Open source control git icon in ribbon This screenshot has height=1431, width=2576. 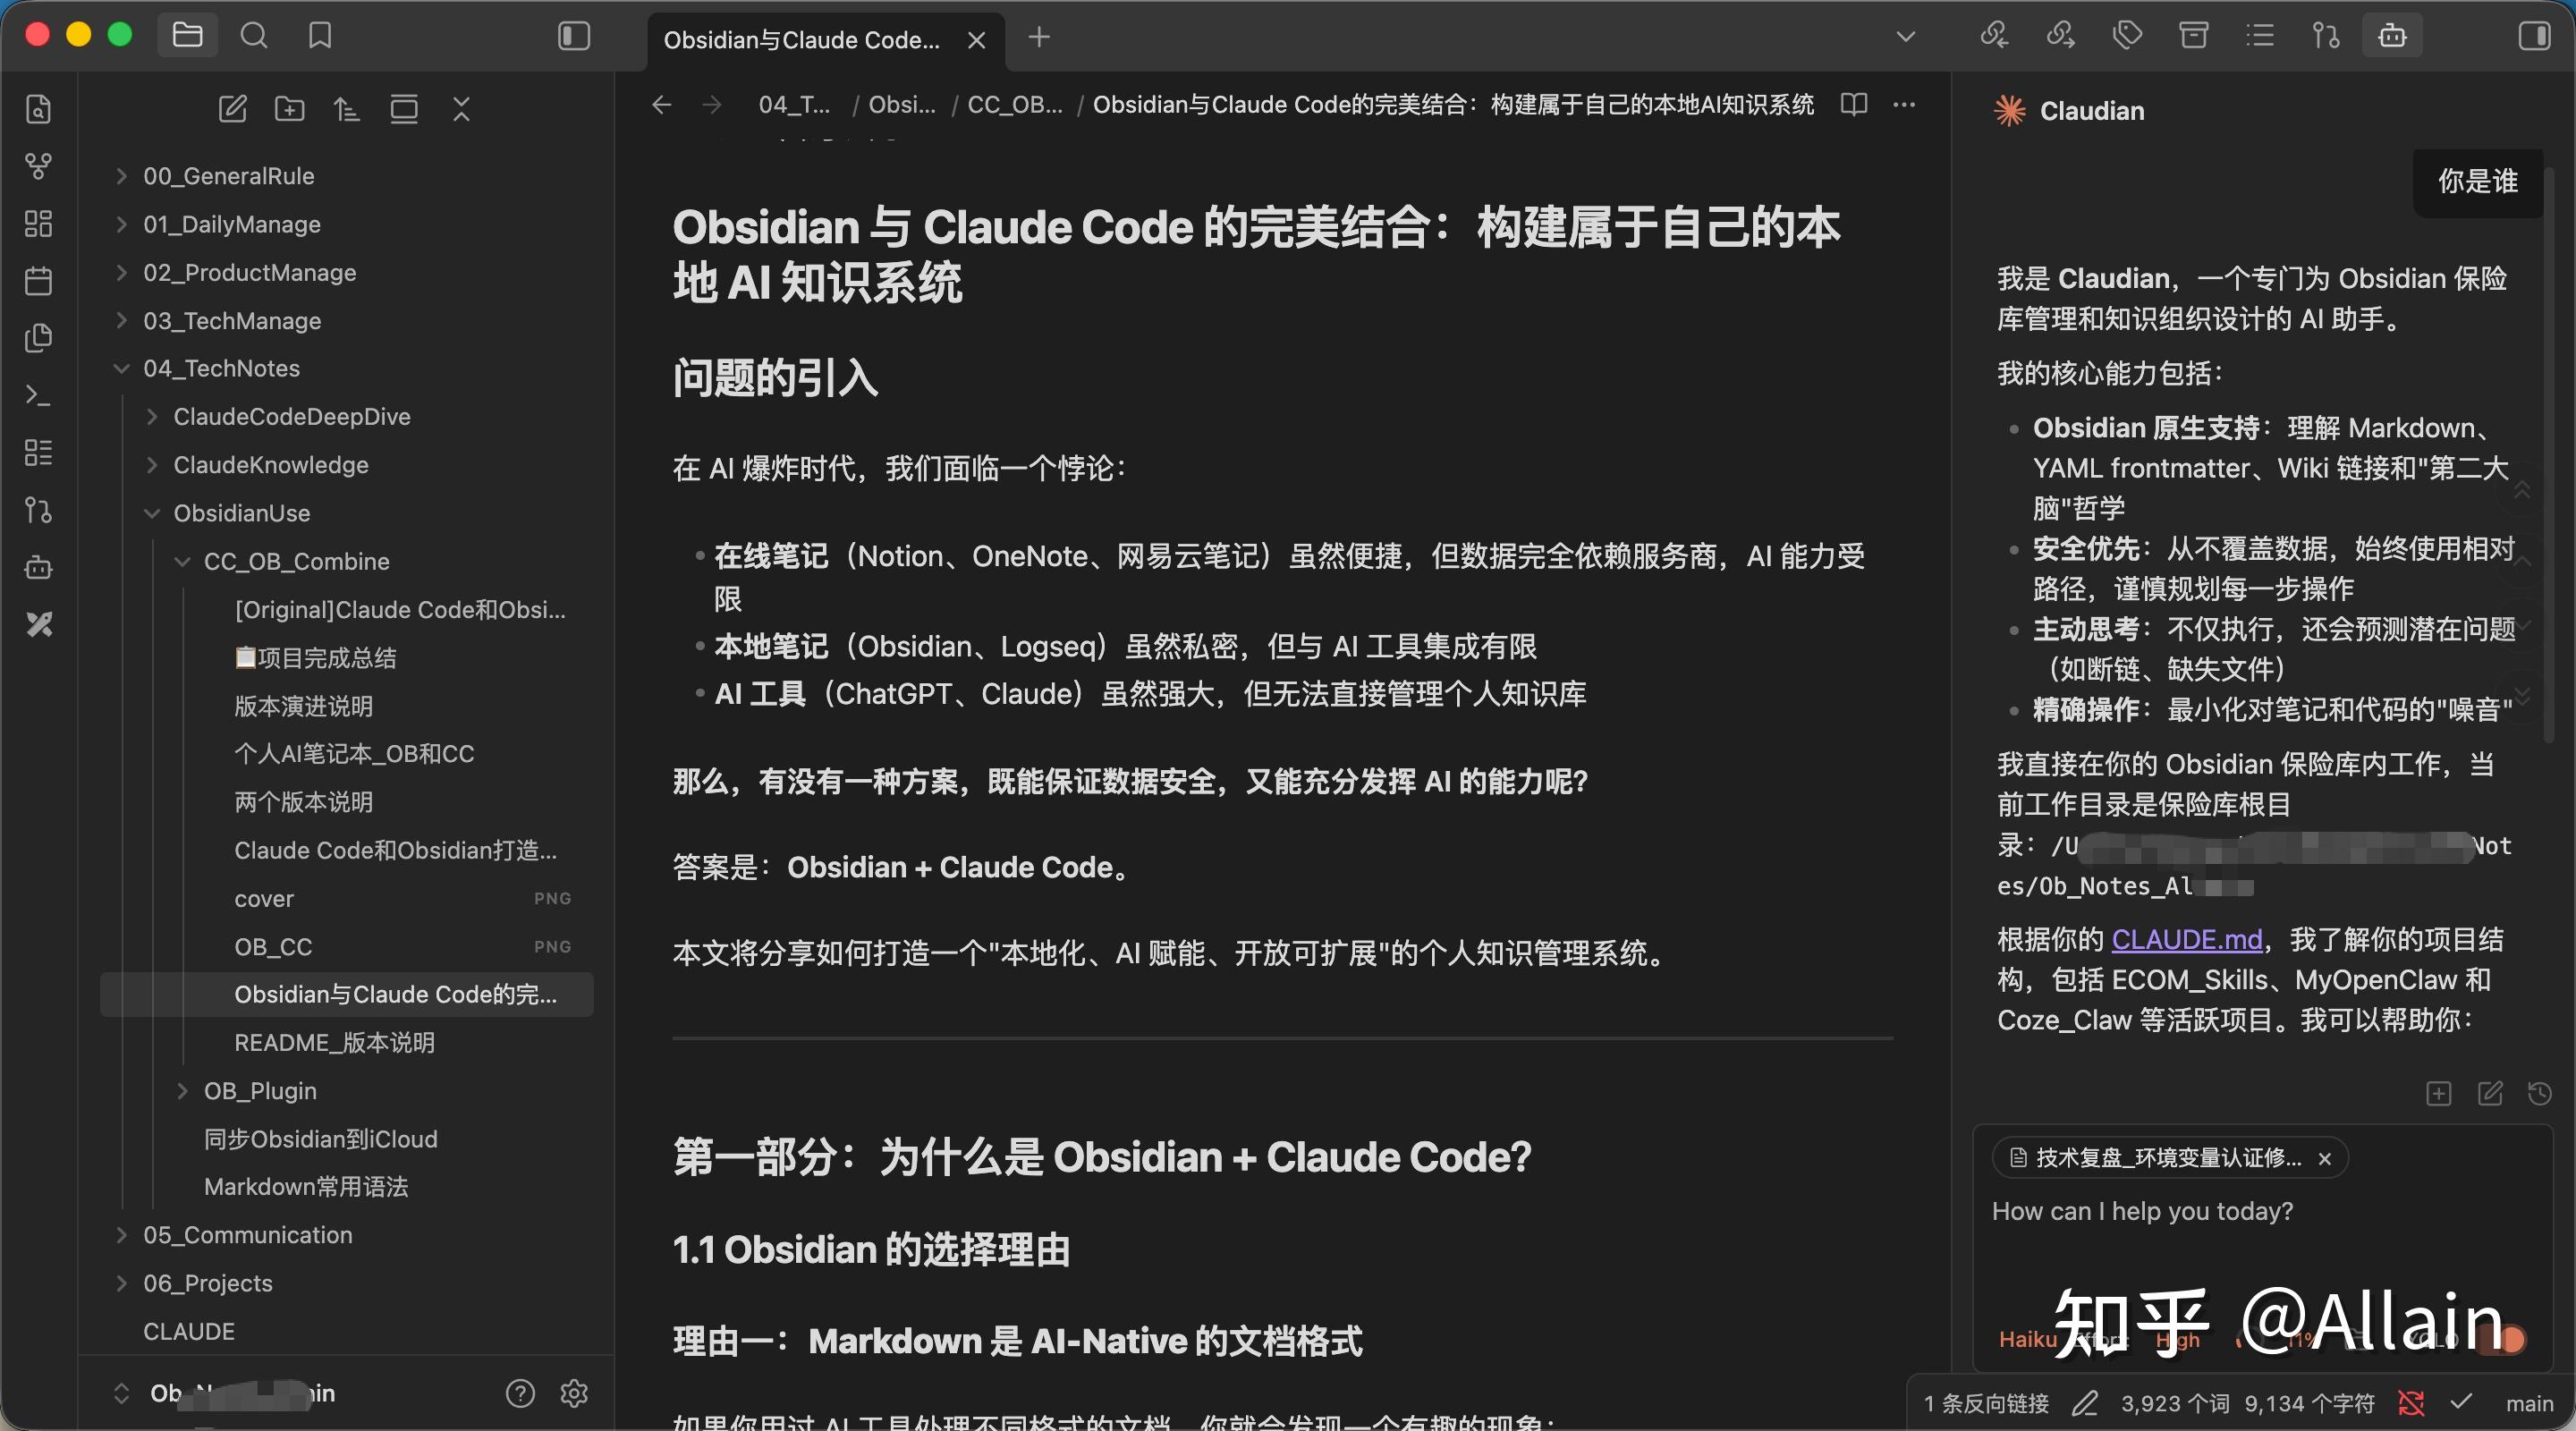pyautogui.click(x=38, y=510)
